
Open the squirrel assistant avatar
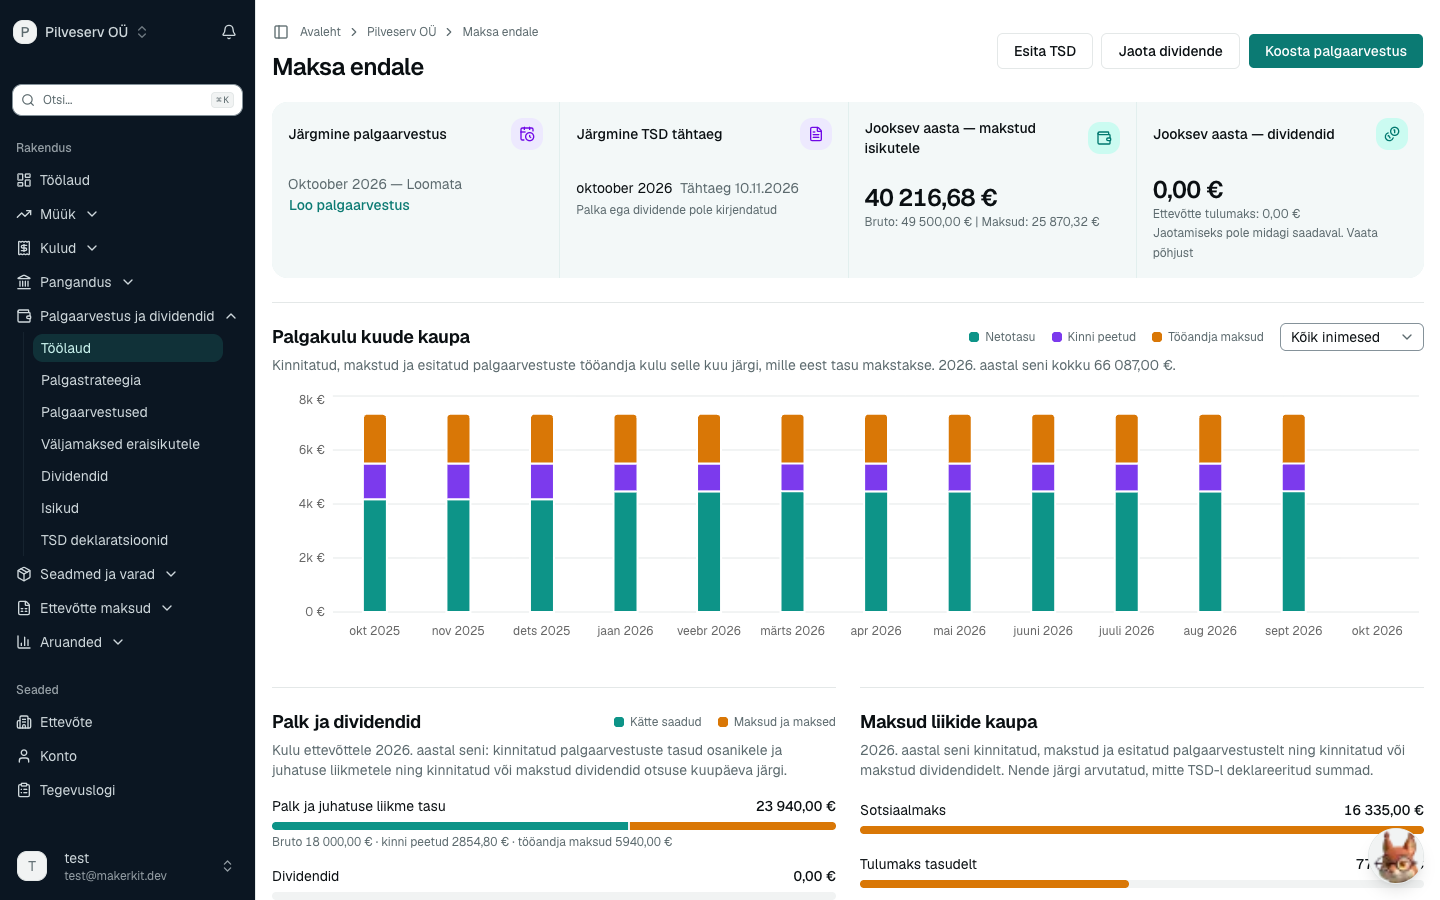pos(1397,855)
